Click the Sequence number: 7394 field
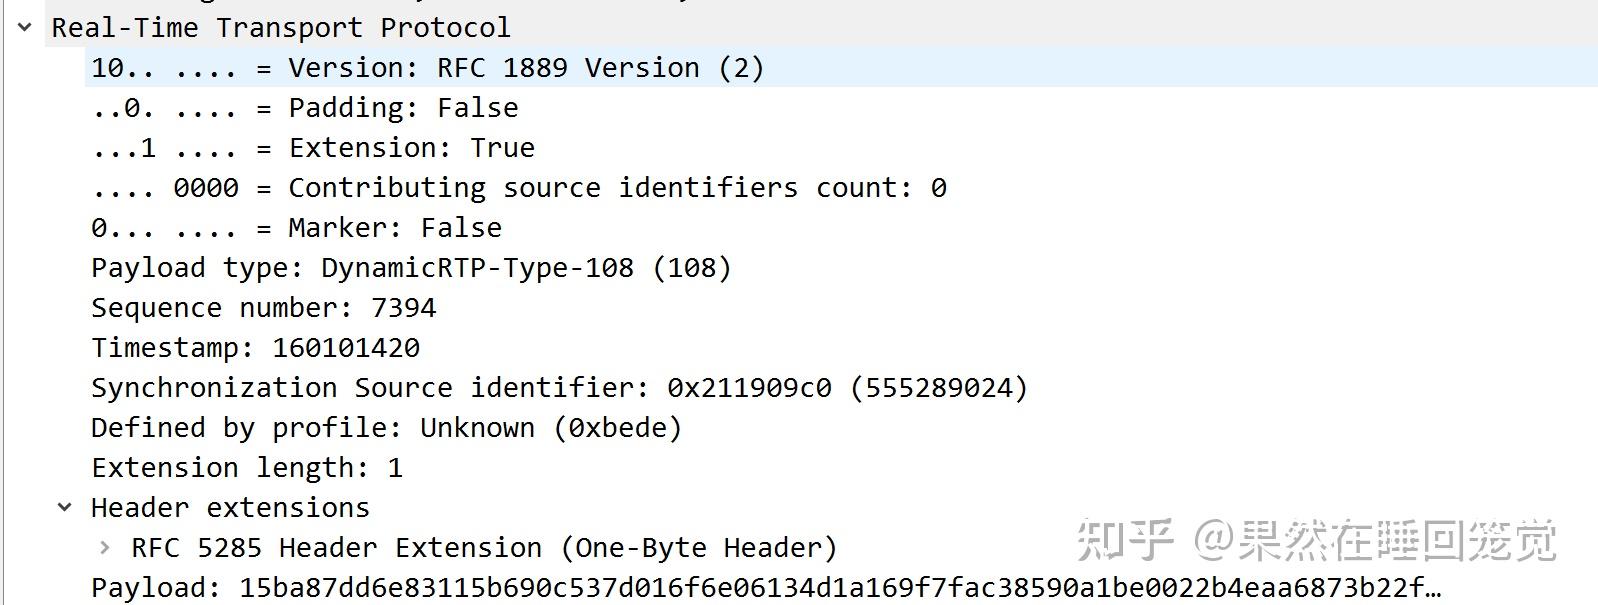 264,308
